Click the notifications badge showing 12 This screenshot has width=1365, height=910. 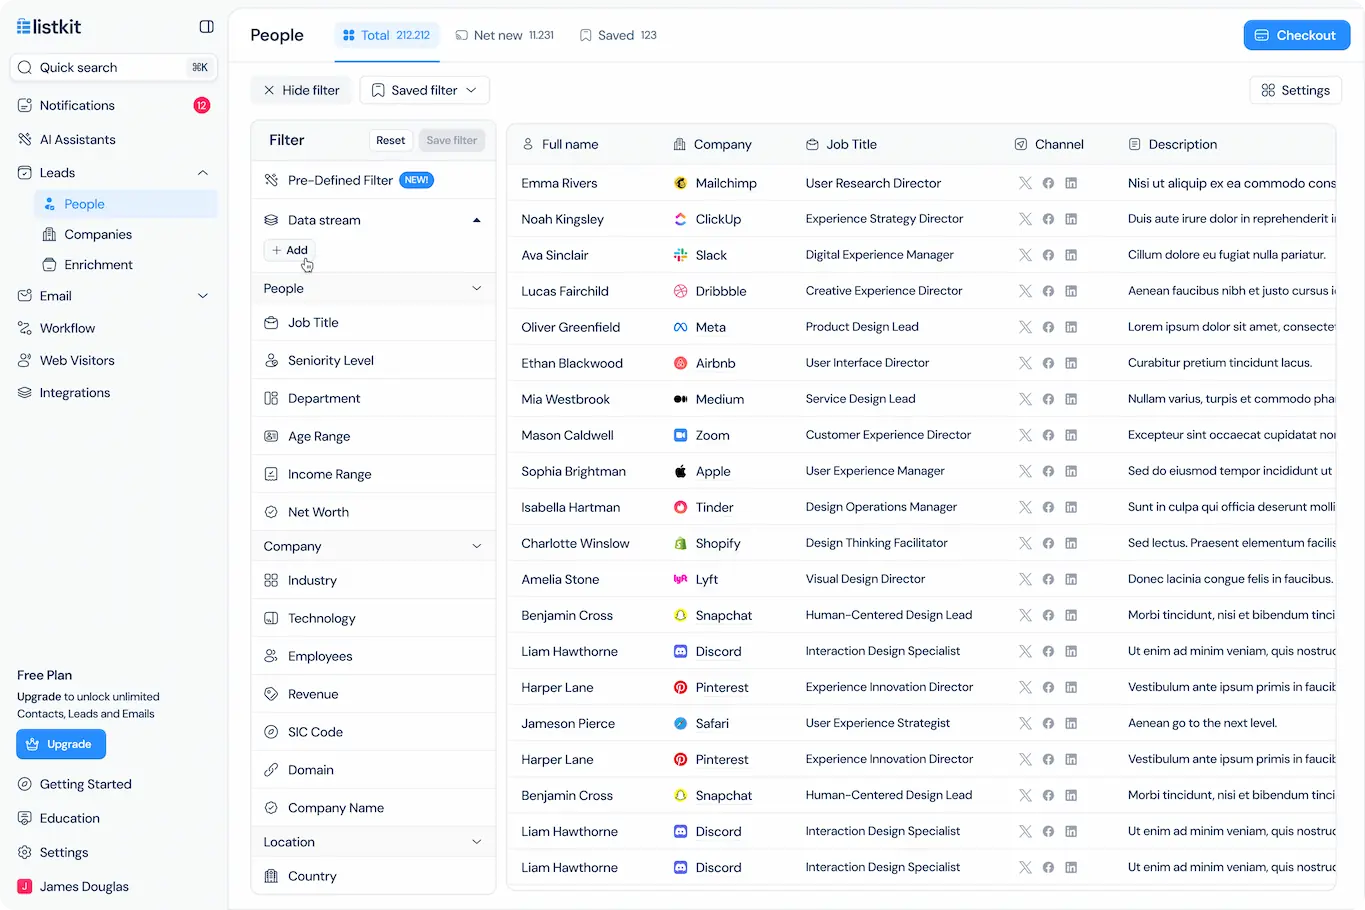(202, 105)
